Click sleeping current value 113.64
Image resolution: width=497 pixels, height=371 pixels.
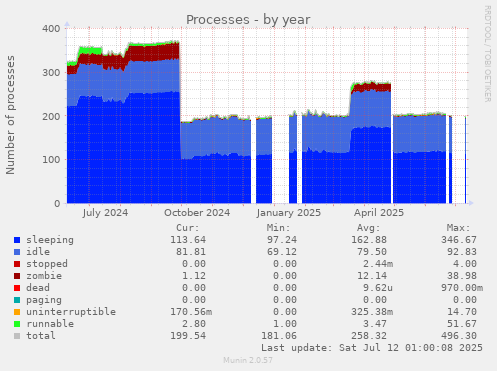pyautogui.click(x=188, y=240)
